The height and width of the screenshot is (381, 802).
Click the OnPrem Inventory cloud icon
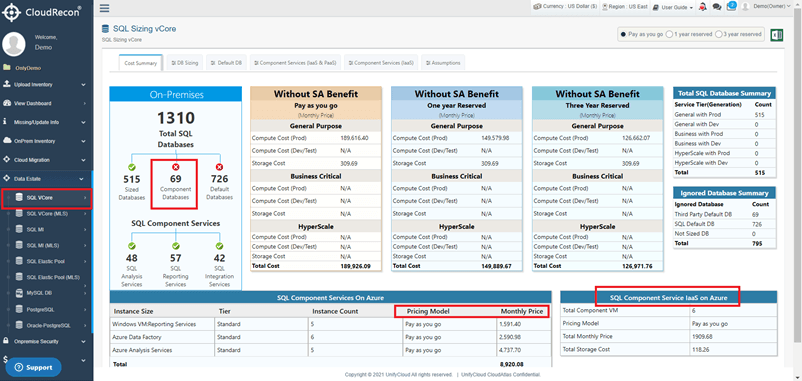point(6,141)
